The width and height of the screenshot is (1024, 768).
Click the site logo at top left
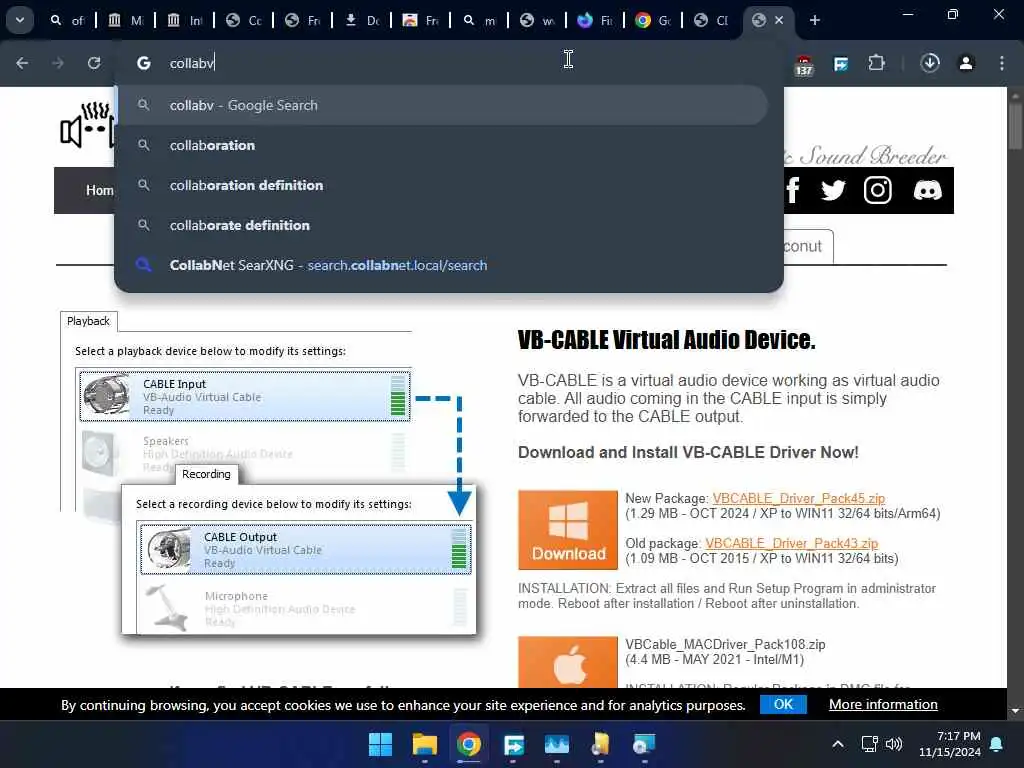[86, 125]
